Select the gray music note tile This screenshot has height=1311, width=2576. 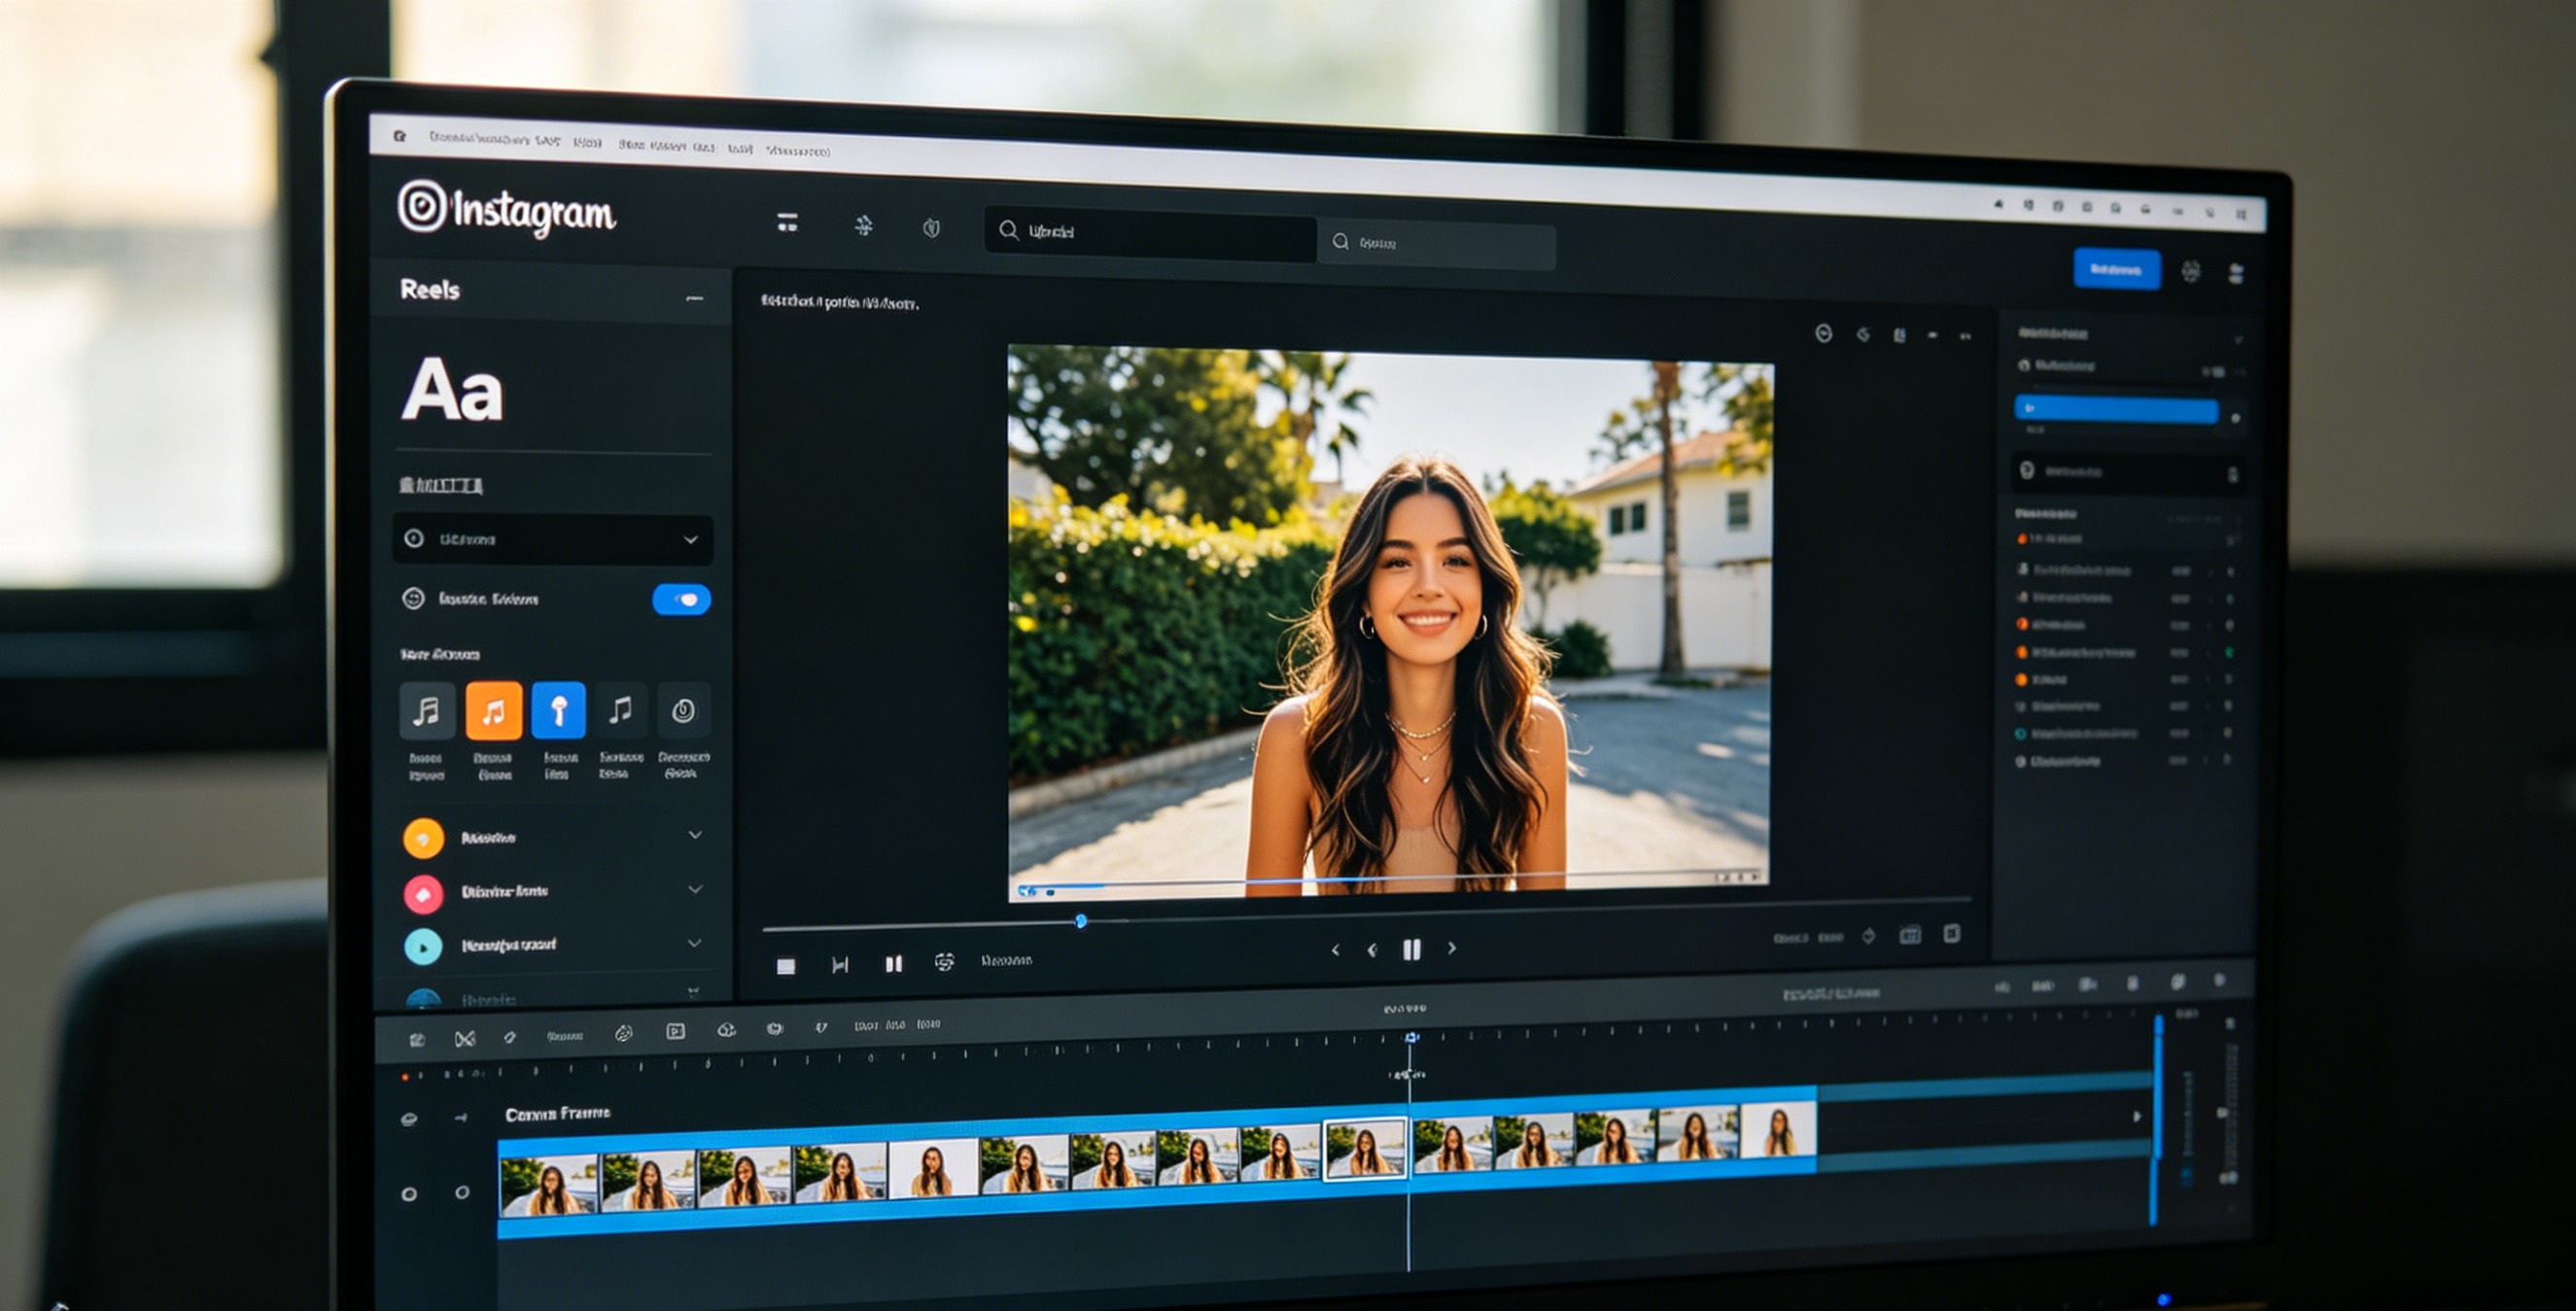point(427,710)
